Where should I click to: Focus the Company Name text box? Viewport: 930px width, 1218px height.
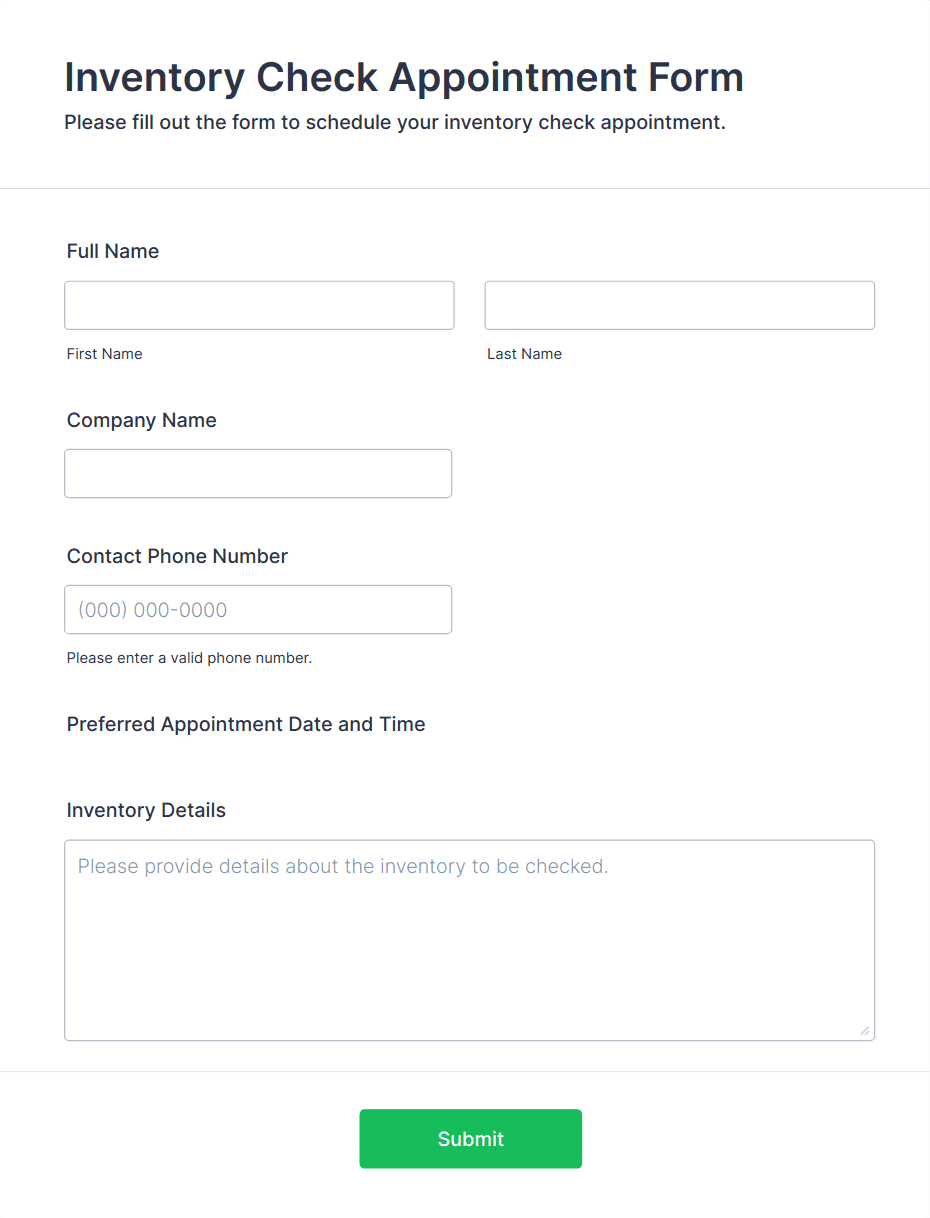[258, 473]
